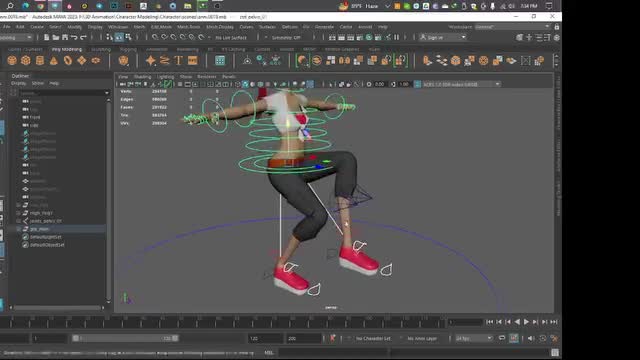Viewport: 640px width, 360px height.
Task: Toggle the viewport grid display icon
Action: pyautogui.click(x=180, y=84)
